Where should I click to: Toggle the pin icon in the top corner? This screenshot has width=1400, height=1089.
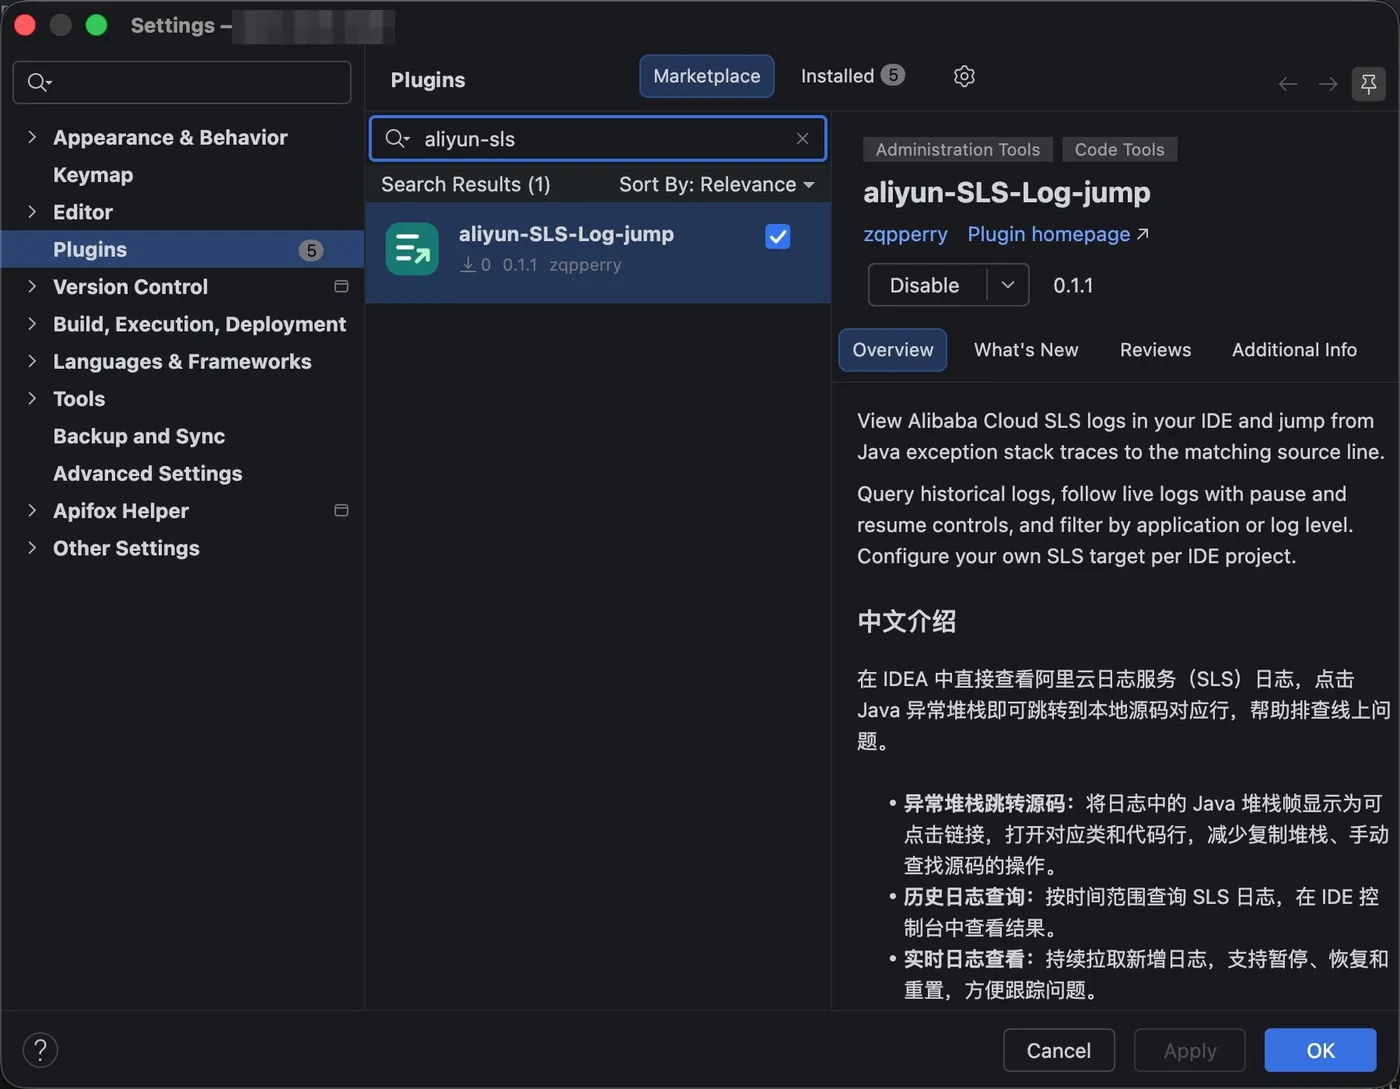[1369, 84]
